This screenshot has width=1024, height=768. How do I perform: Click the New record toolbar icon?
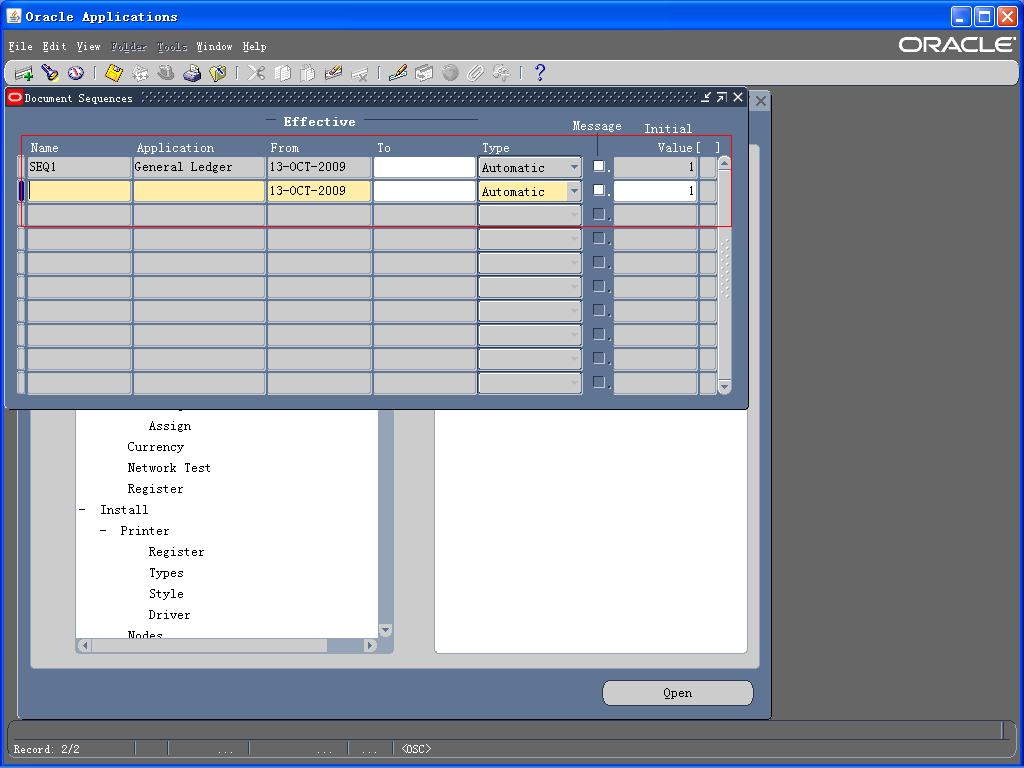pos(24,73)
